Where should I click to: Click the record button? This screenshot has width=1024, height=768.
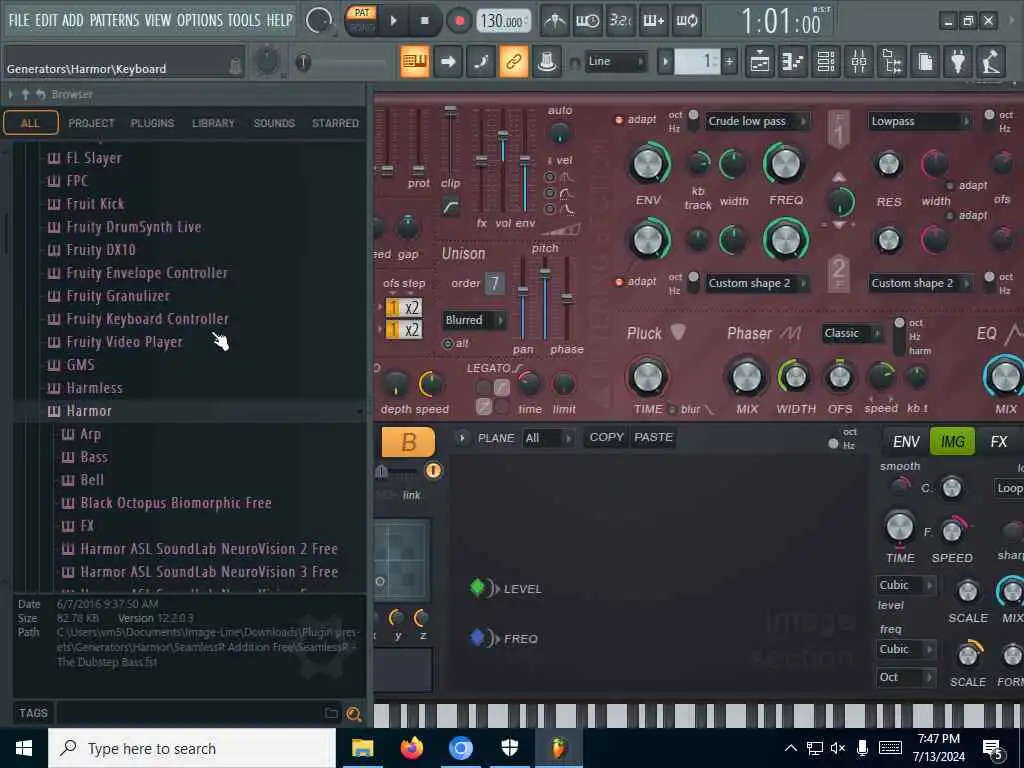point(459,21)
